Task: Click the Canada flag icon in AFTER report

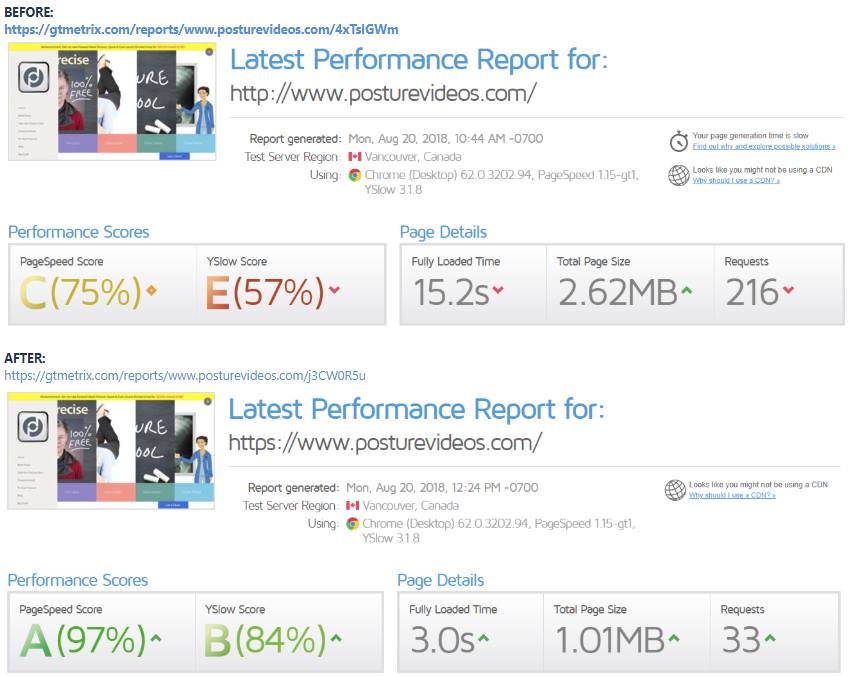Action: (352, 505)
